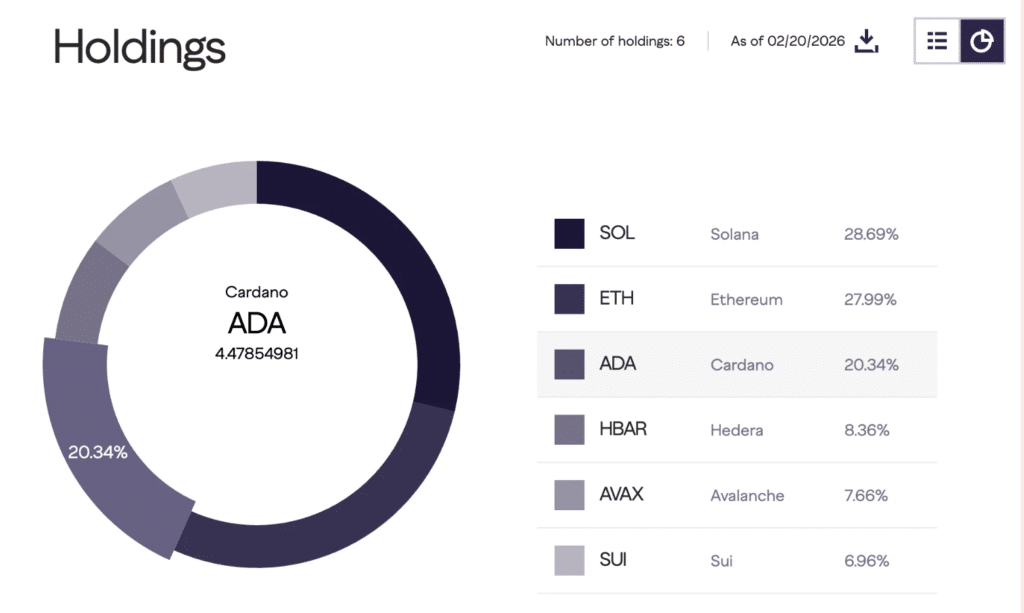Click the SUI color swatch in legend
This screenshot has width=1024, height=613.
pos(568,560)
